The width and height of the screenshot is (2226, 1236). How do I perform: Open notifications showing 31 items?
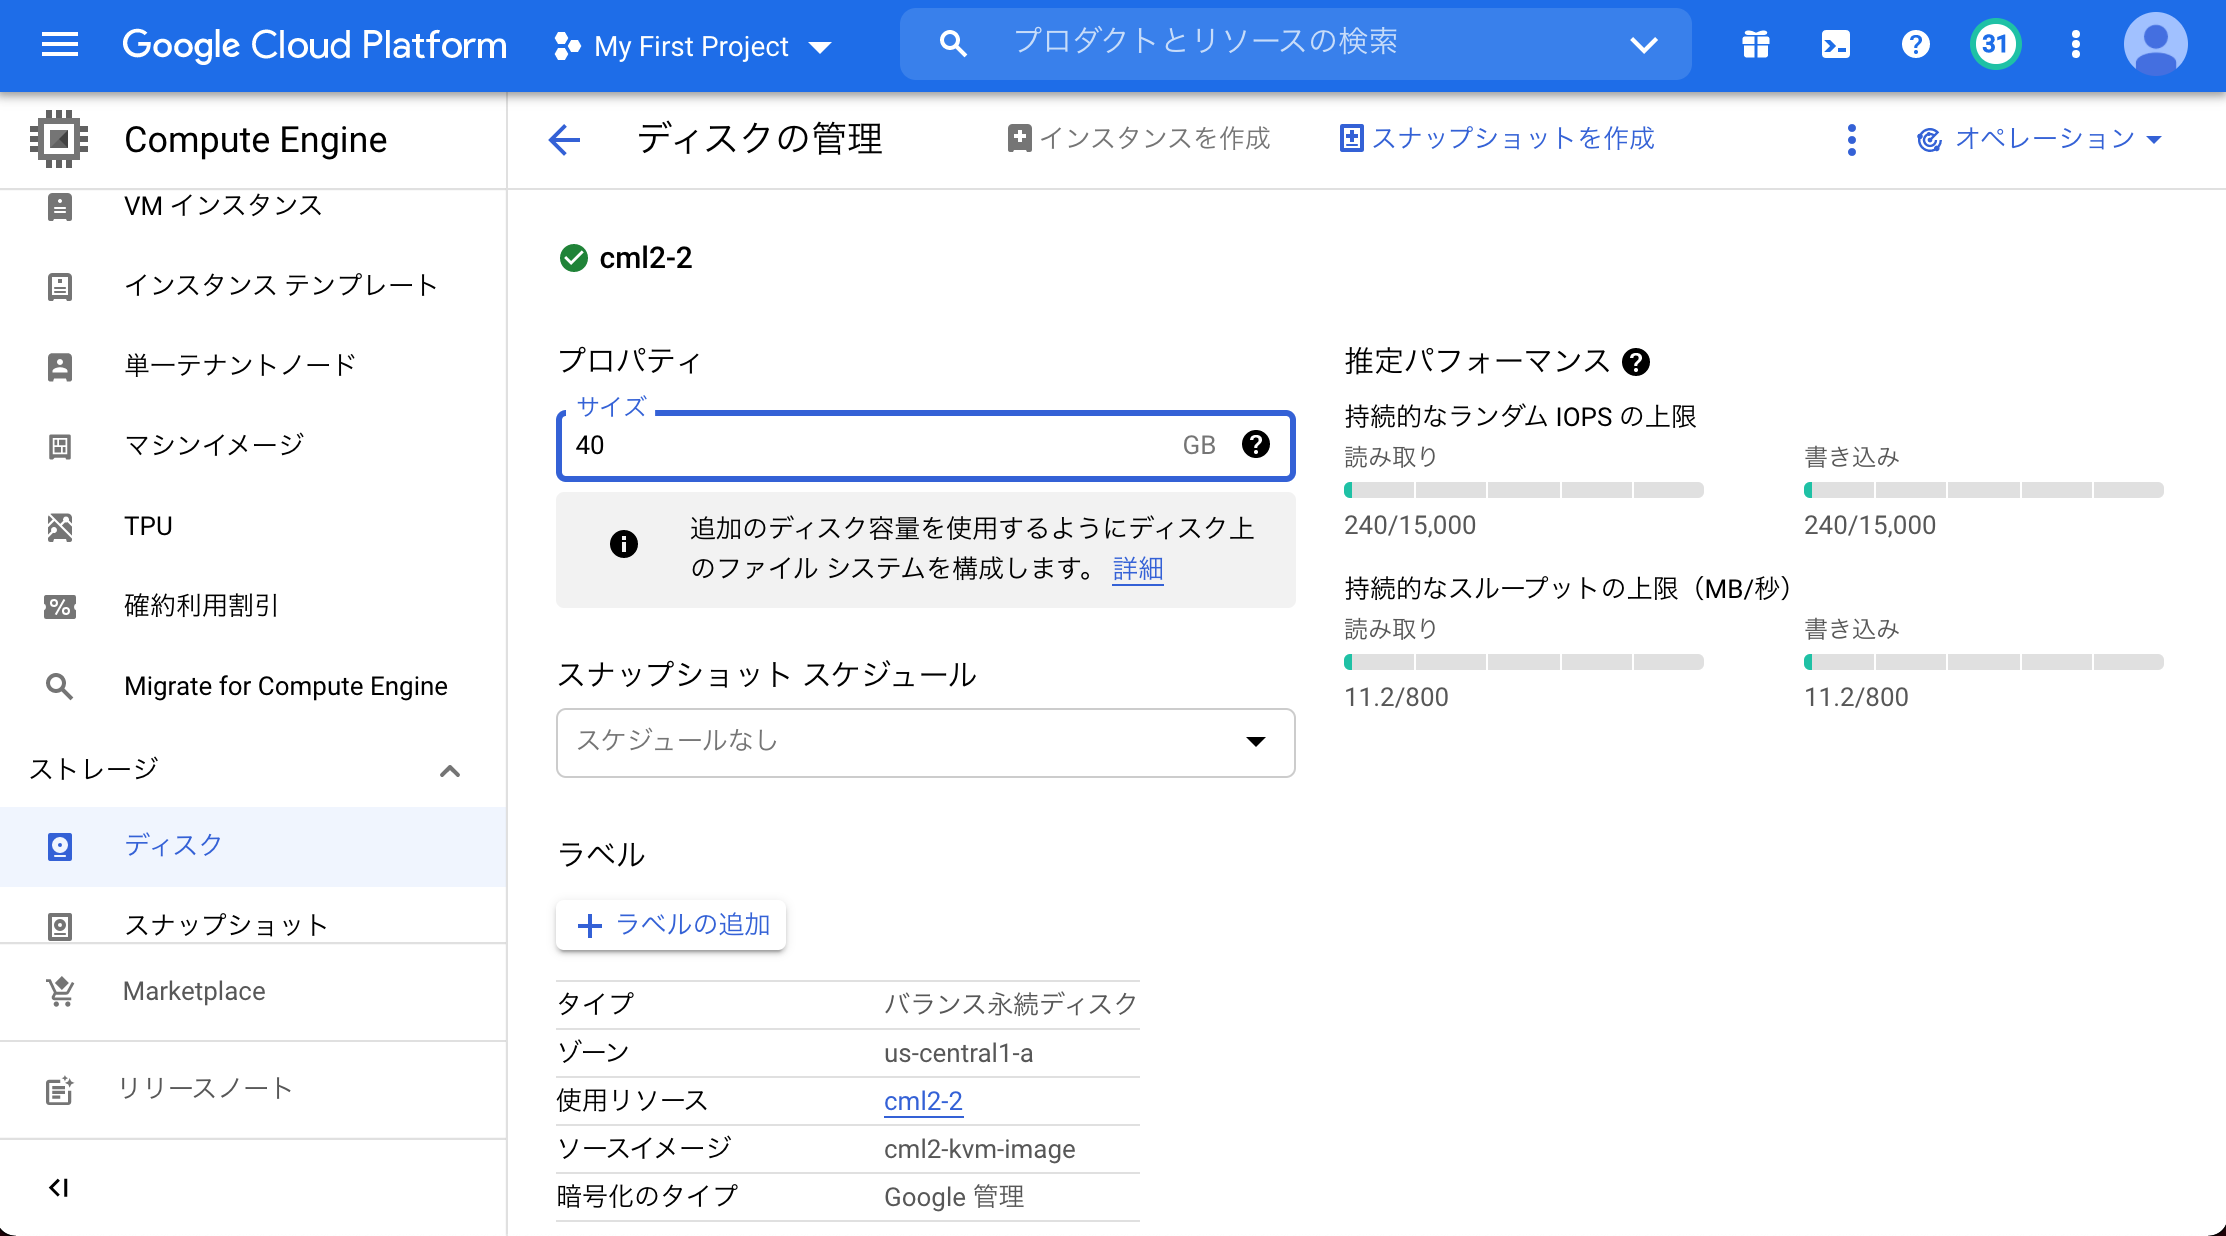tap(1995, 45)
